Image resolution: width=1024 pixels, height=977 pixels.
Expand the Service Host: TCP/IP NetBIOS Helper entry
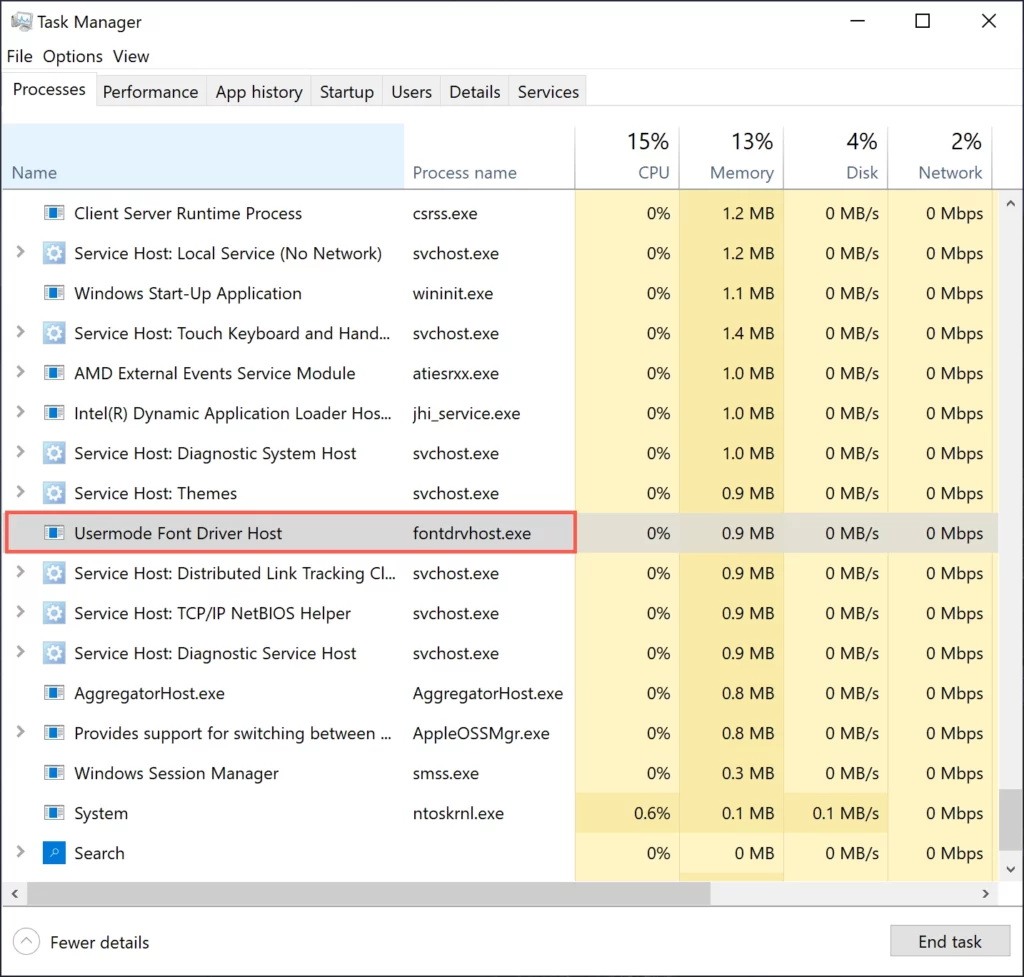pyautogui.click(x=22, y=613)
